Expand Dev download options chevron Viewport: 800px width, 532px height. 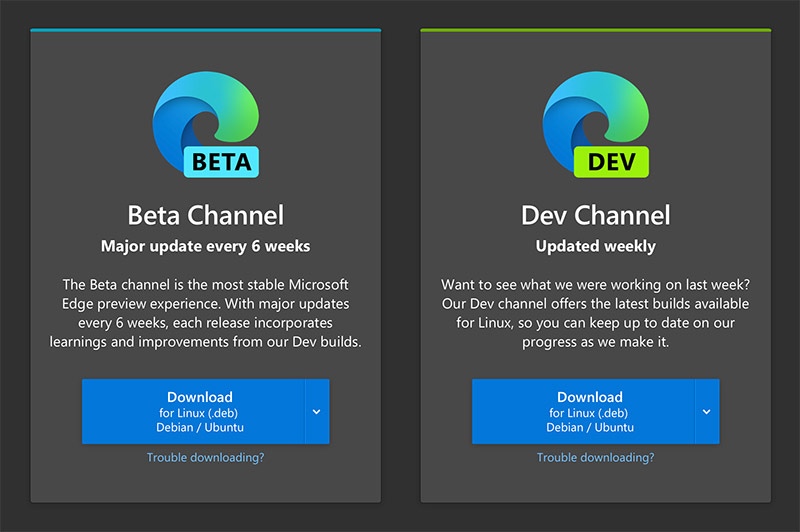click(707, 411)
